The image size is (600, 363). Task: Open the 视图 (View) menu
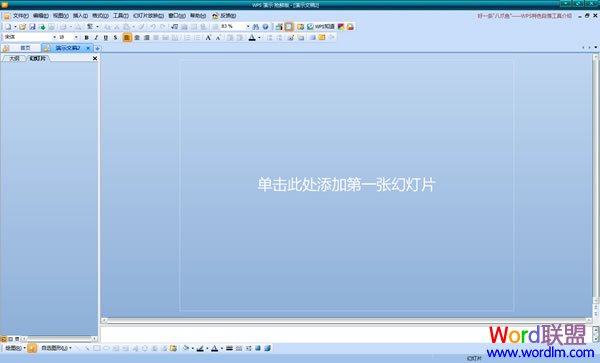click(60, 16)
